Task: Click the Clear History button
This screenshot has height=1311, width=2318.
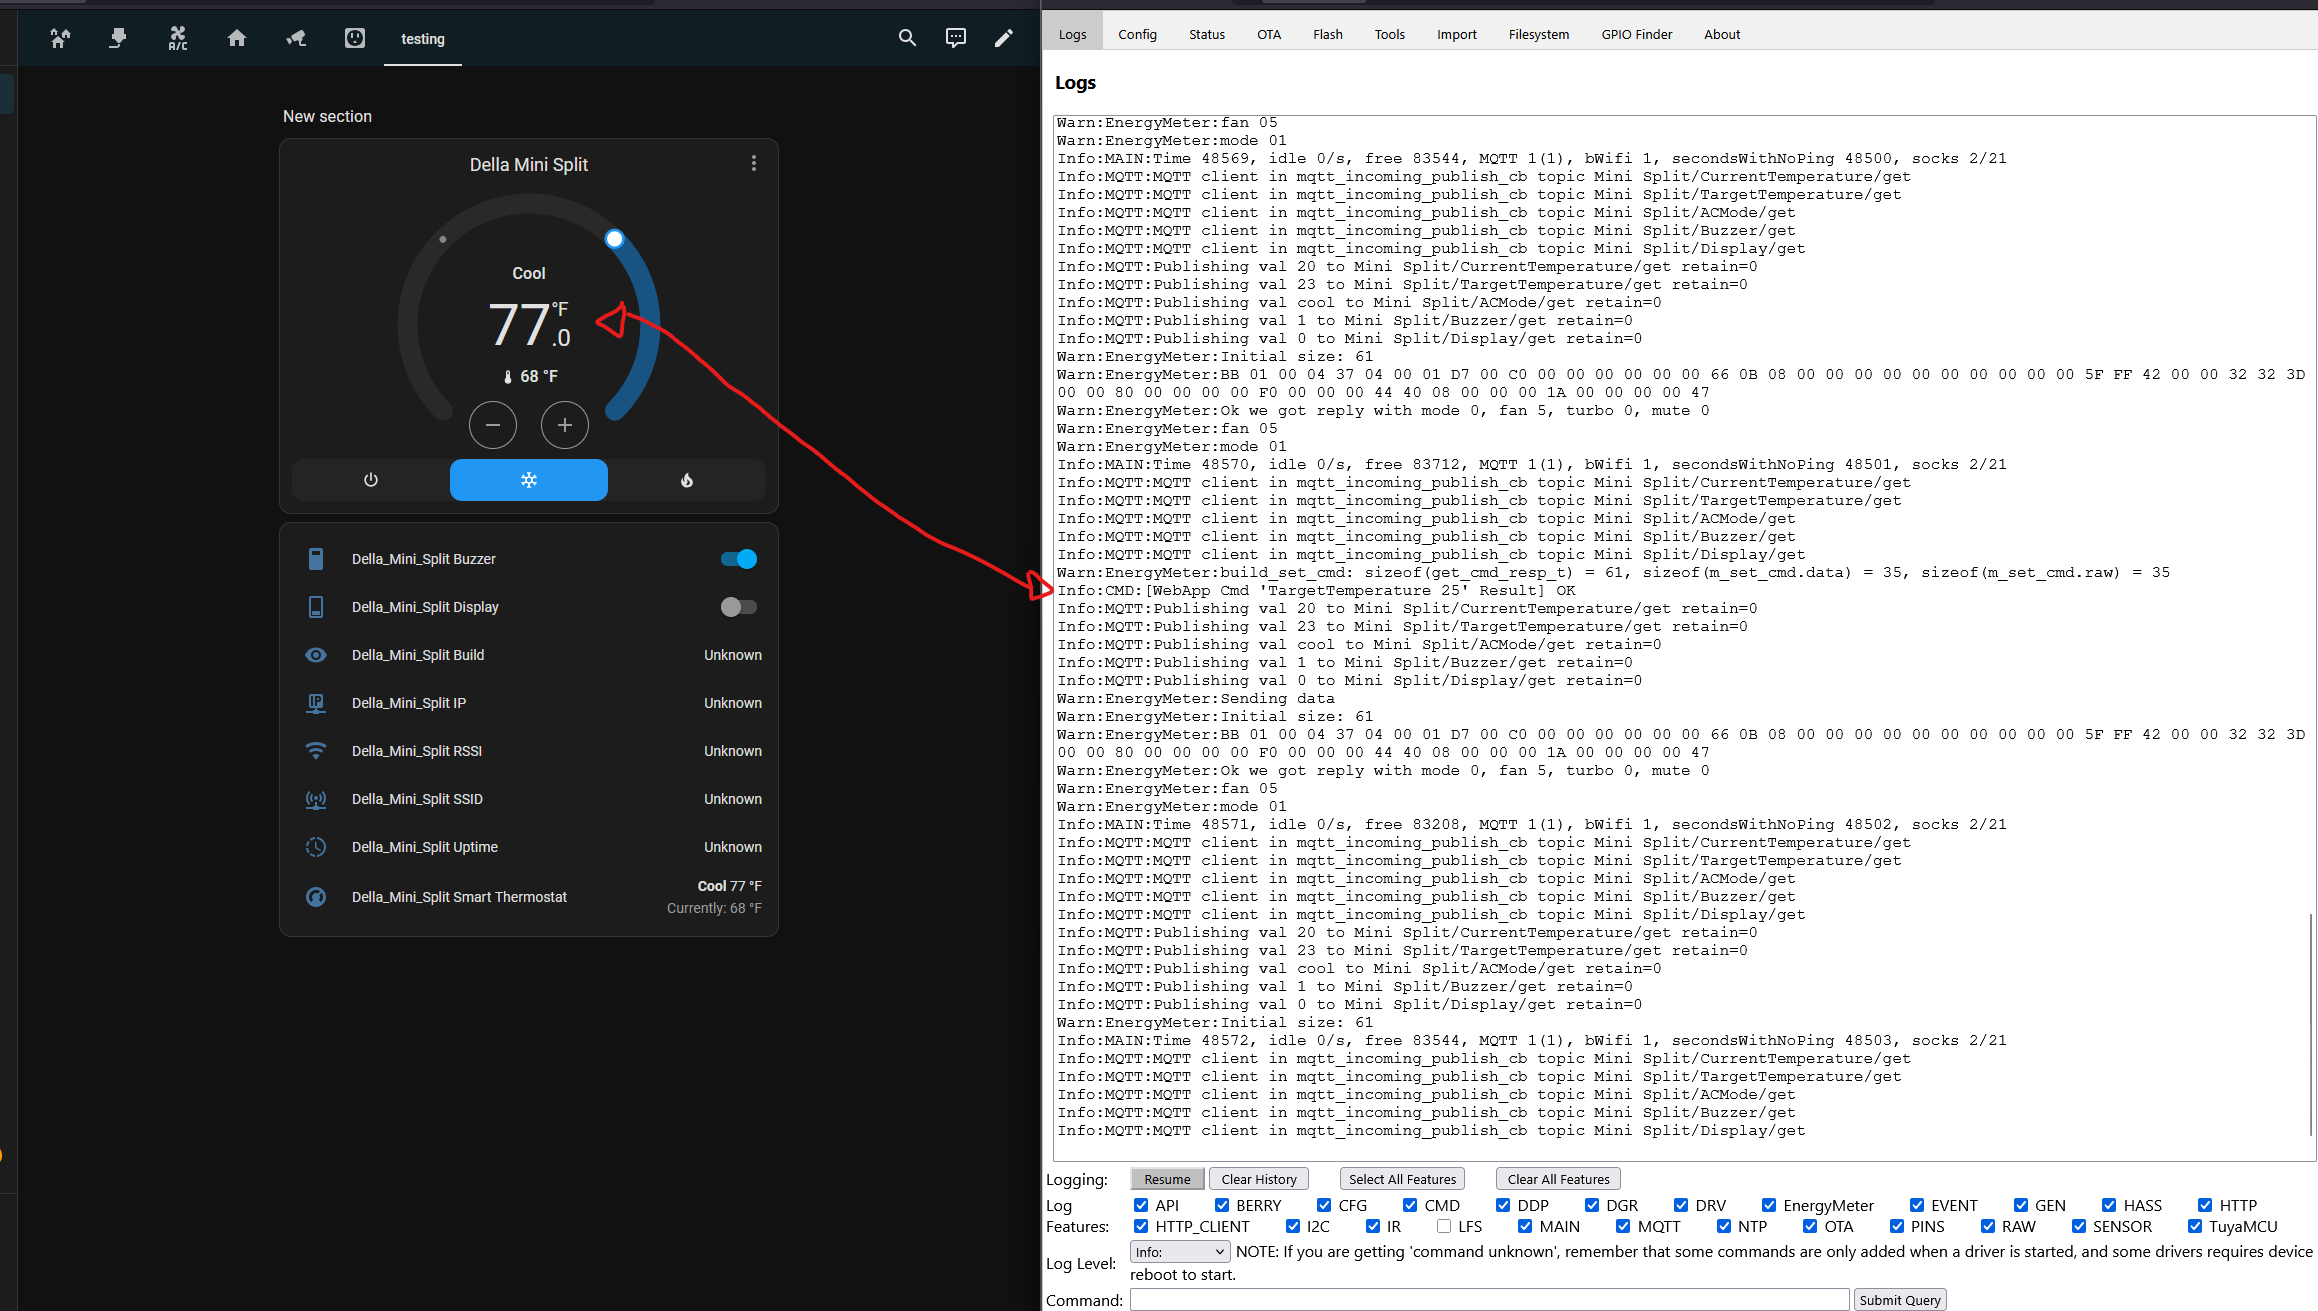Action: pyautogui.click(x=1258, y=1179)
